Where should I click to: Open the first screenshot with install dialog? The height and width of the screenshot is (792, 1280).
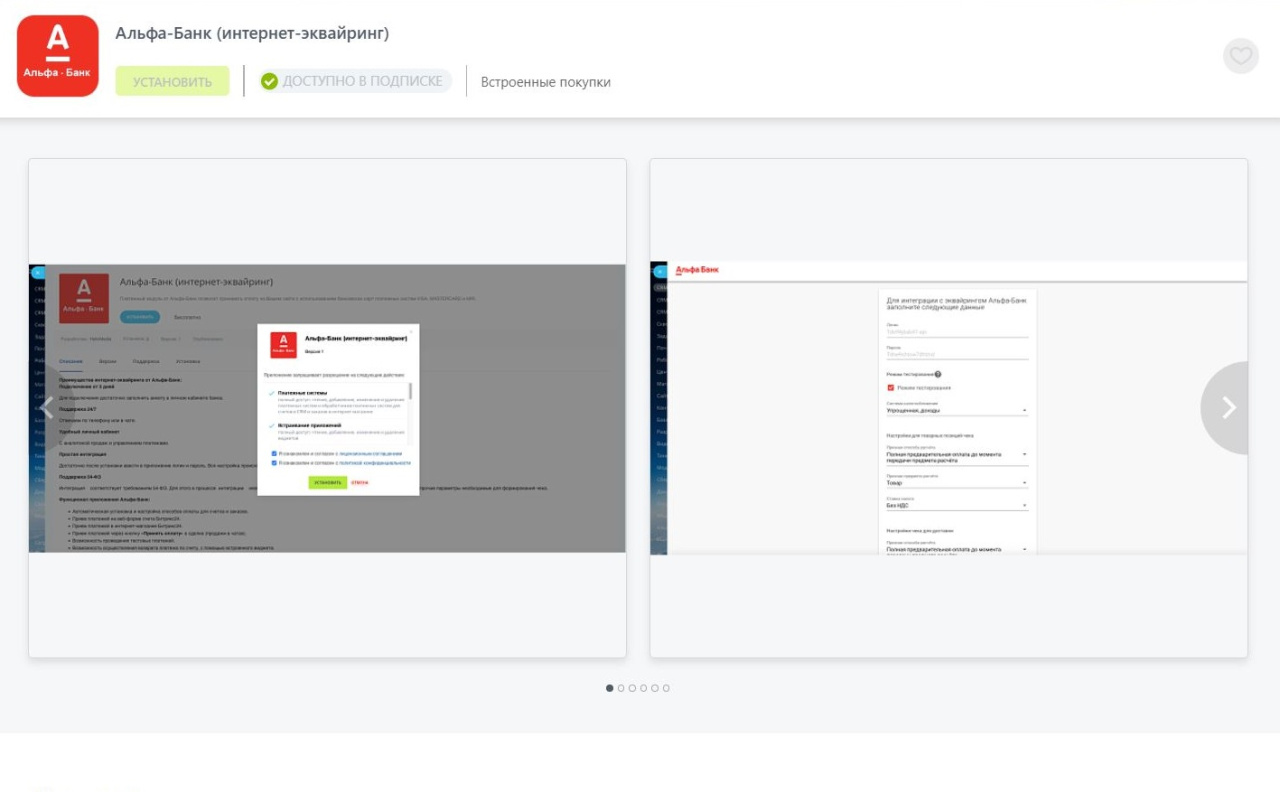[327, 408]
